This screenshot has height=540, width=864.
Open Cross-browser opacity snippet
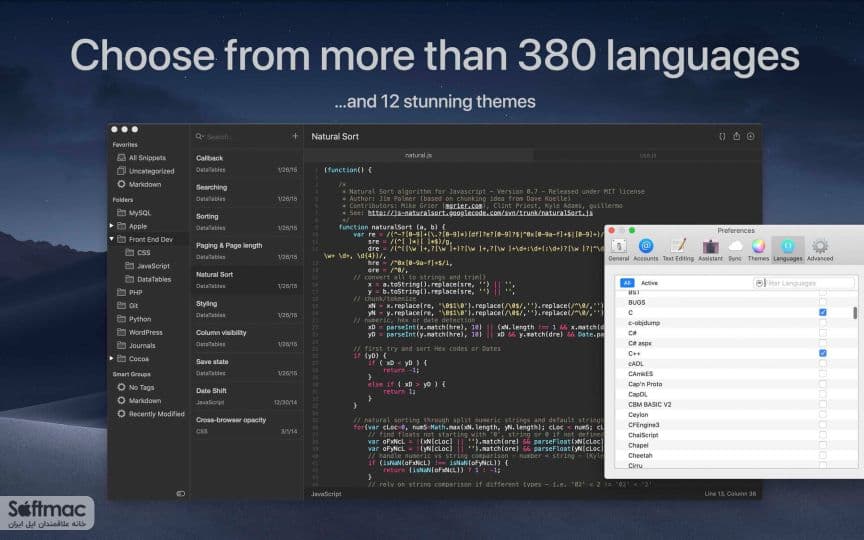click(246, 425)
